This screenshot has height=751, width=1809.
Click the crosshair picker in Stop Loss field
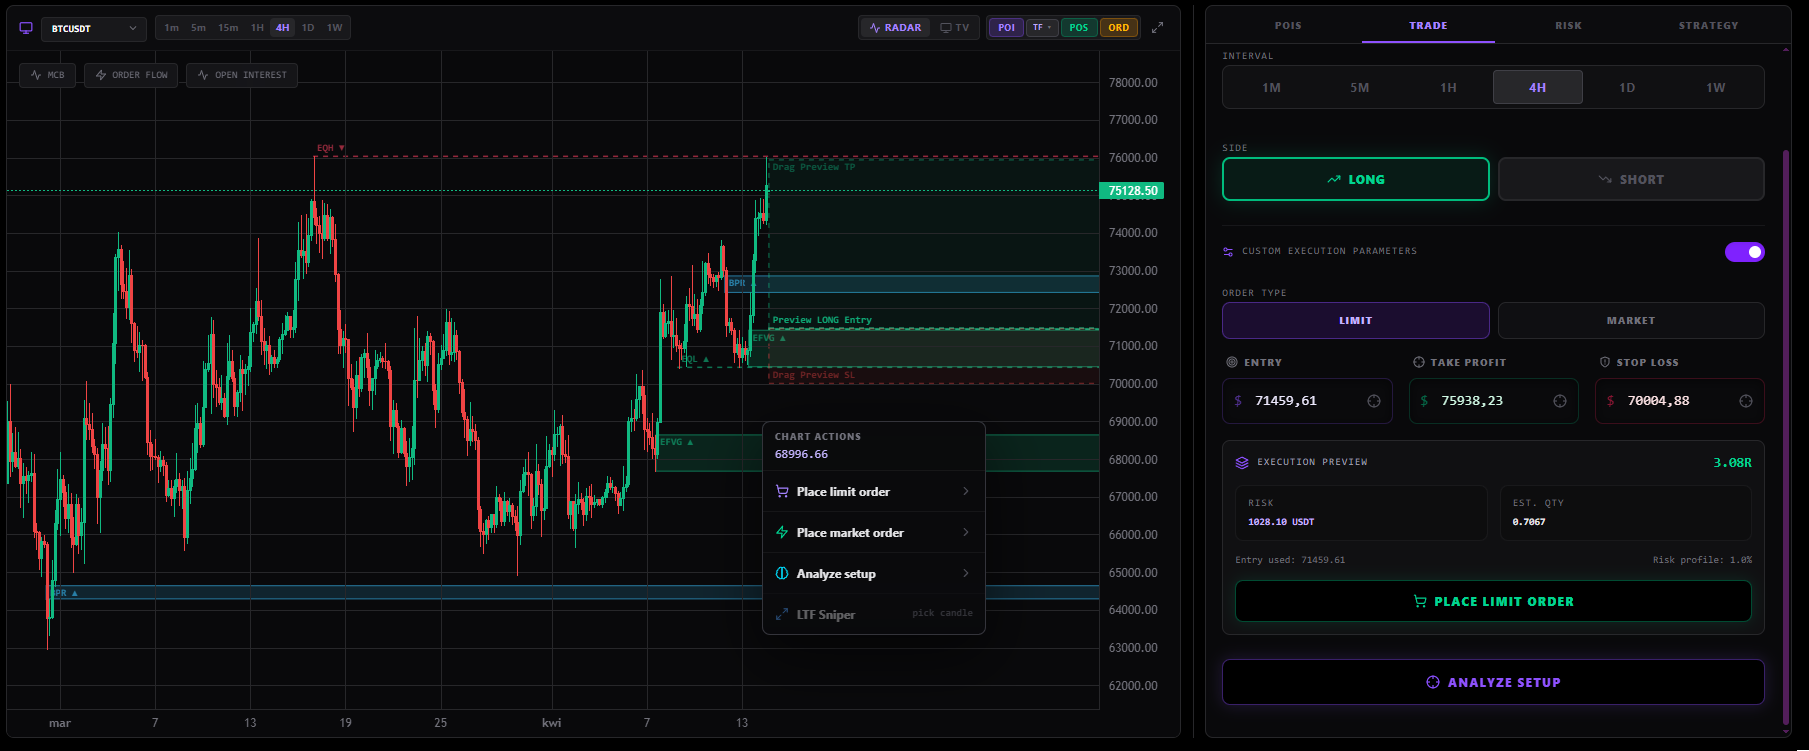tap(1745, 401)
